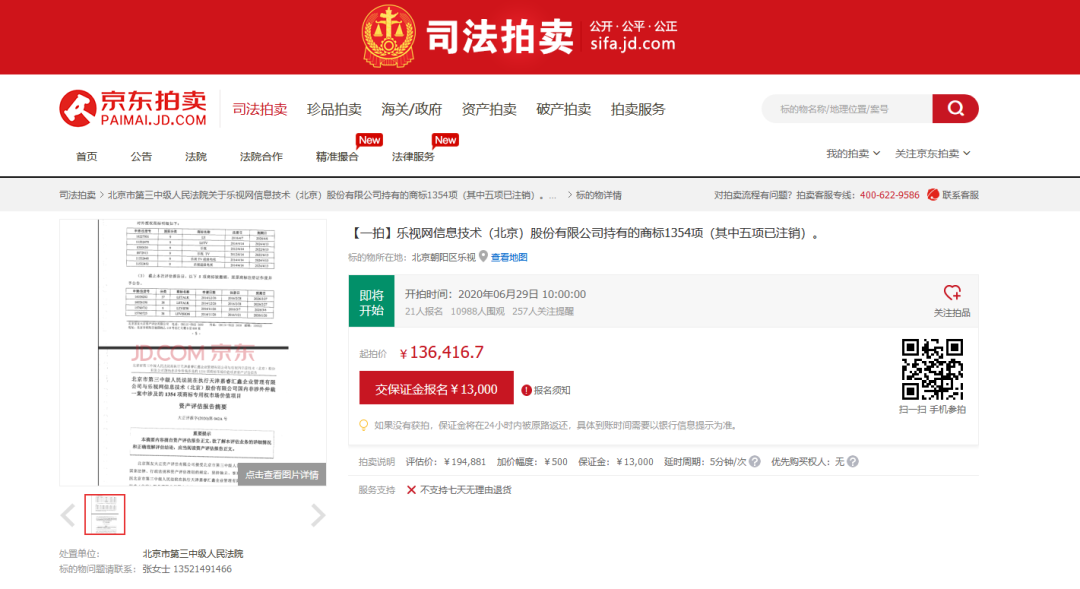
Task: Open the 珍品拍卖 tab
Action: tap(334, 109)
